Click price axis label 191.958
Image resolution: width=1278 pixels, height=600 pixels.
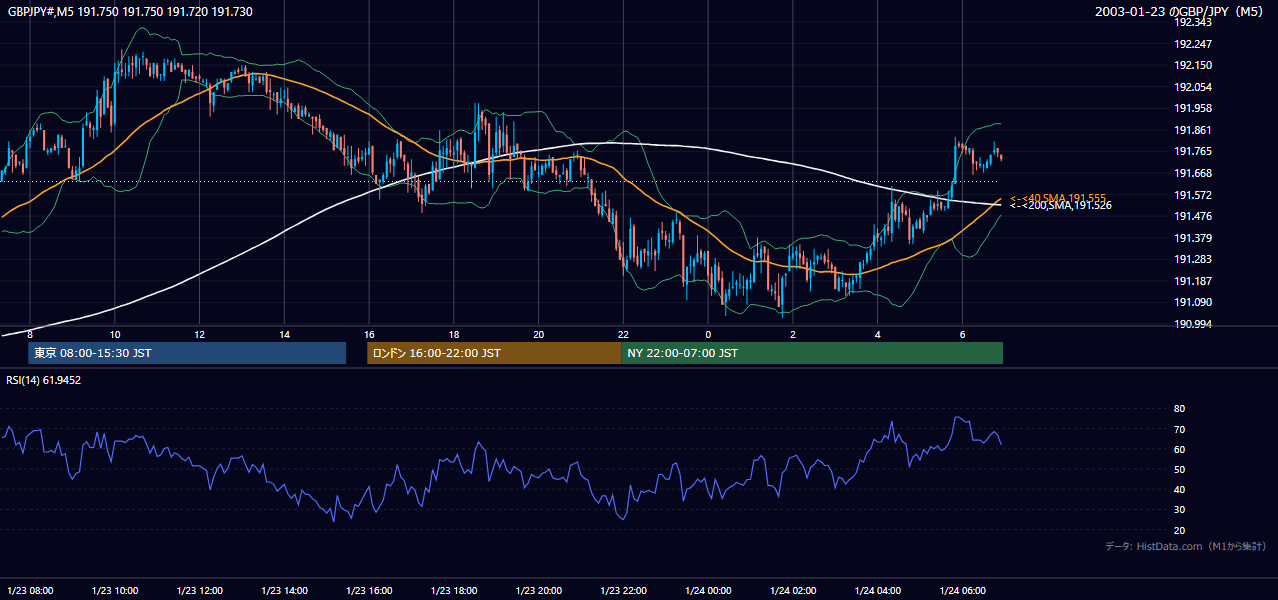[1193, 108]
